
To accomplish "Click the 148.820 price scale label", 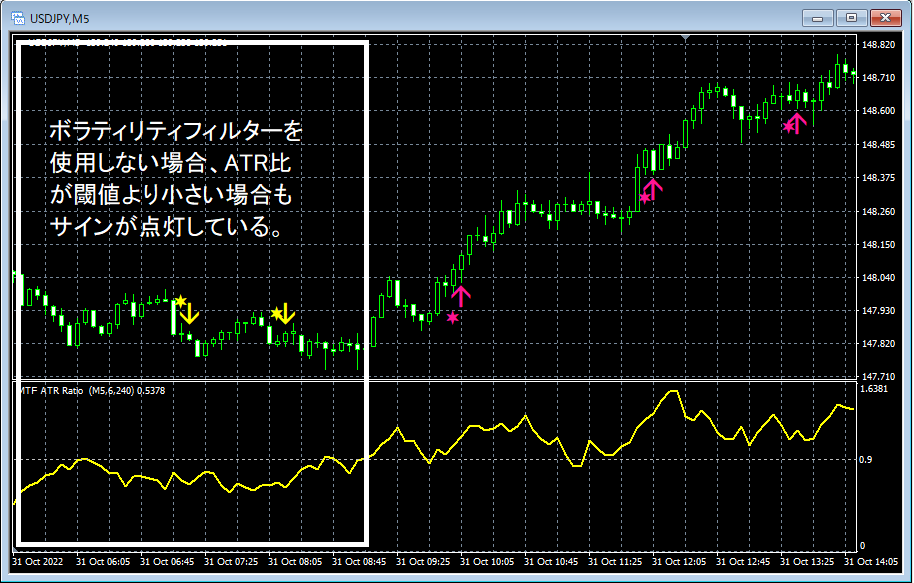I will (878, 45).
